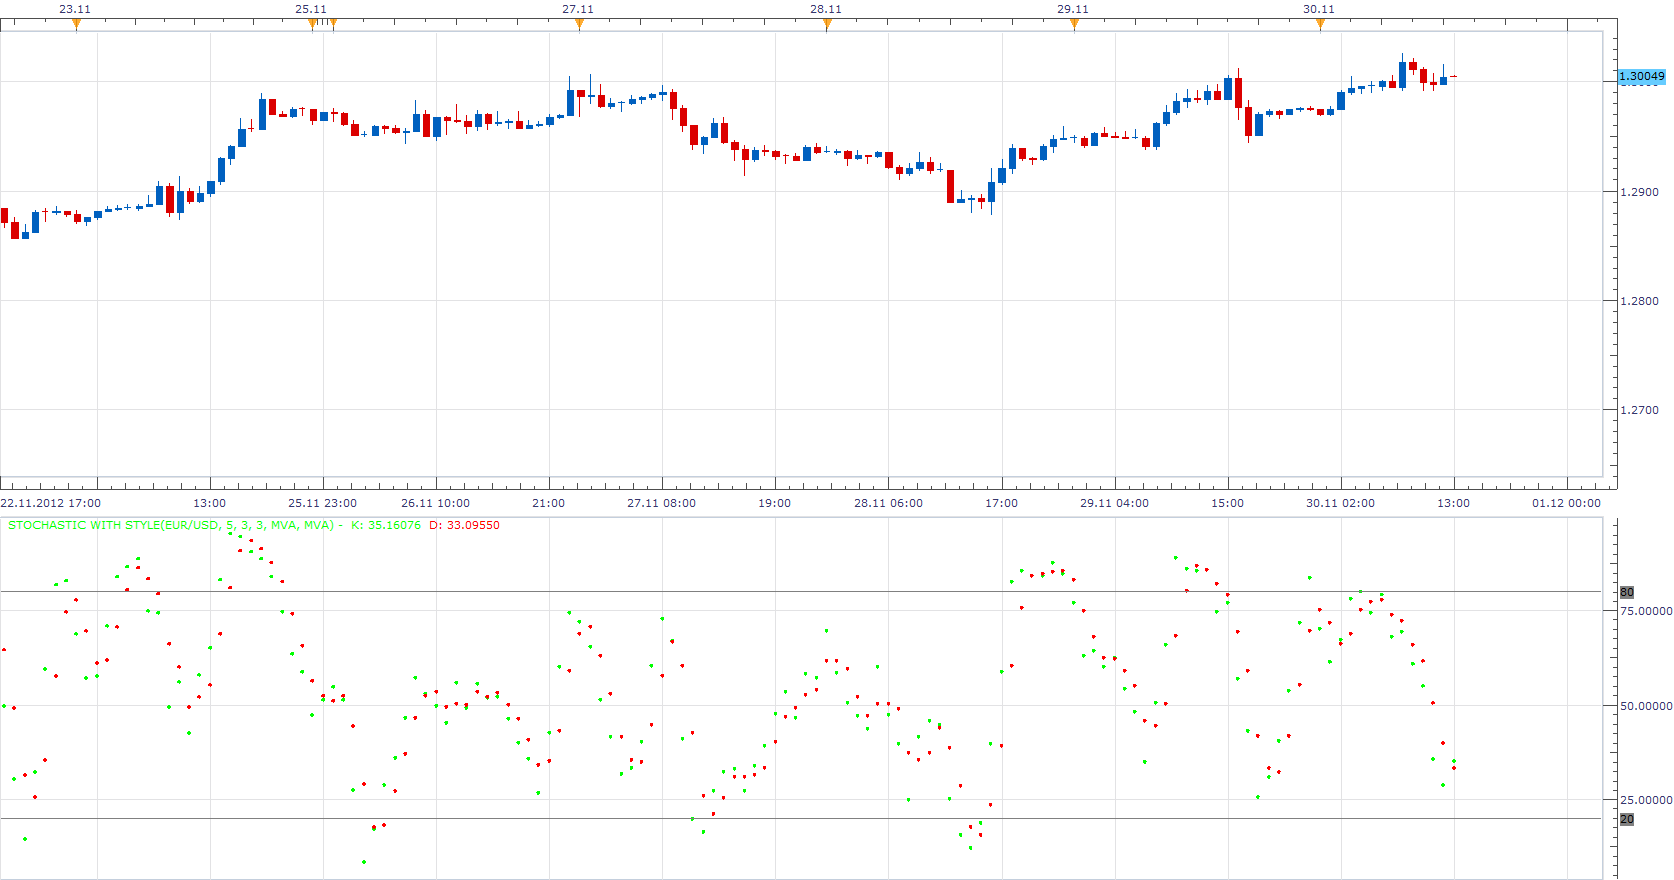The width and height of the screenshot is (1674, 880).
Task: Select the 23.11 date label at top
Action: (x=75, y=9)
